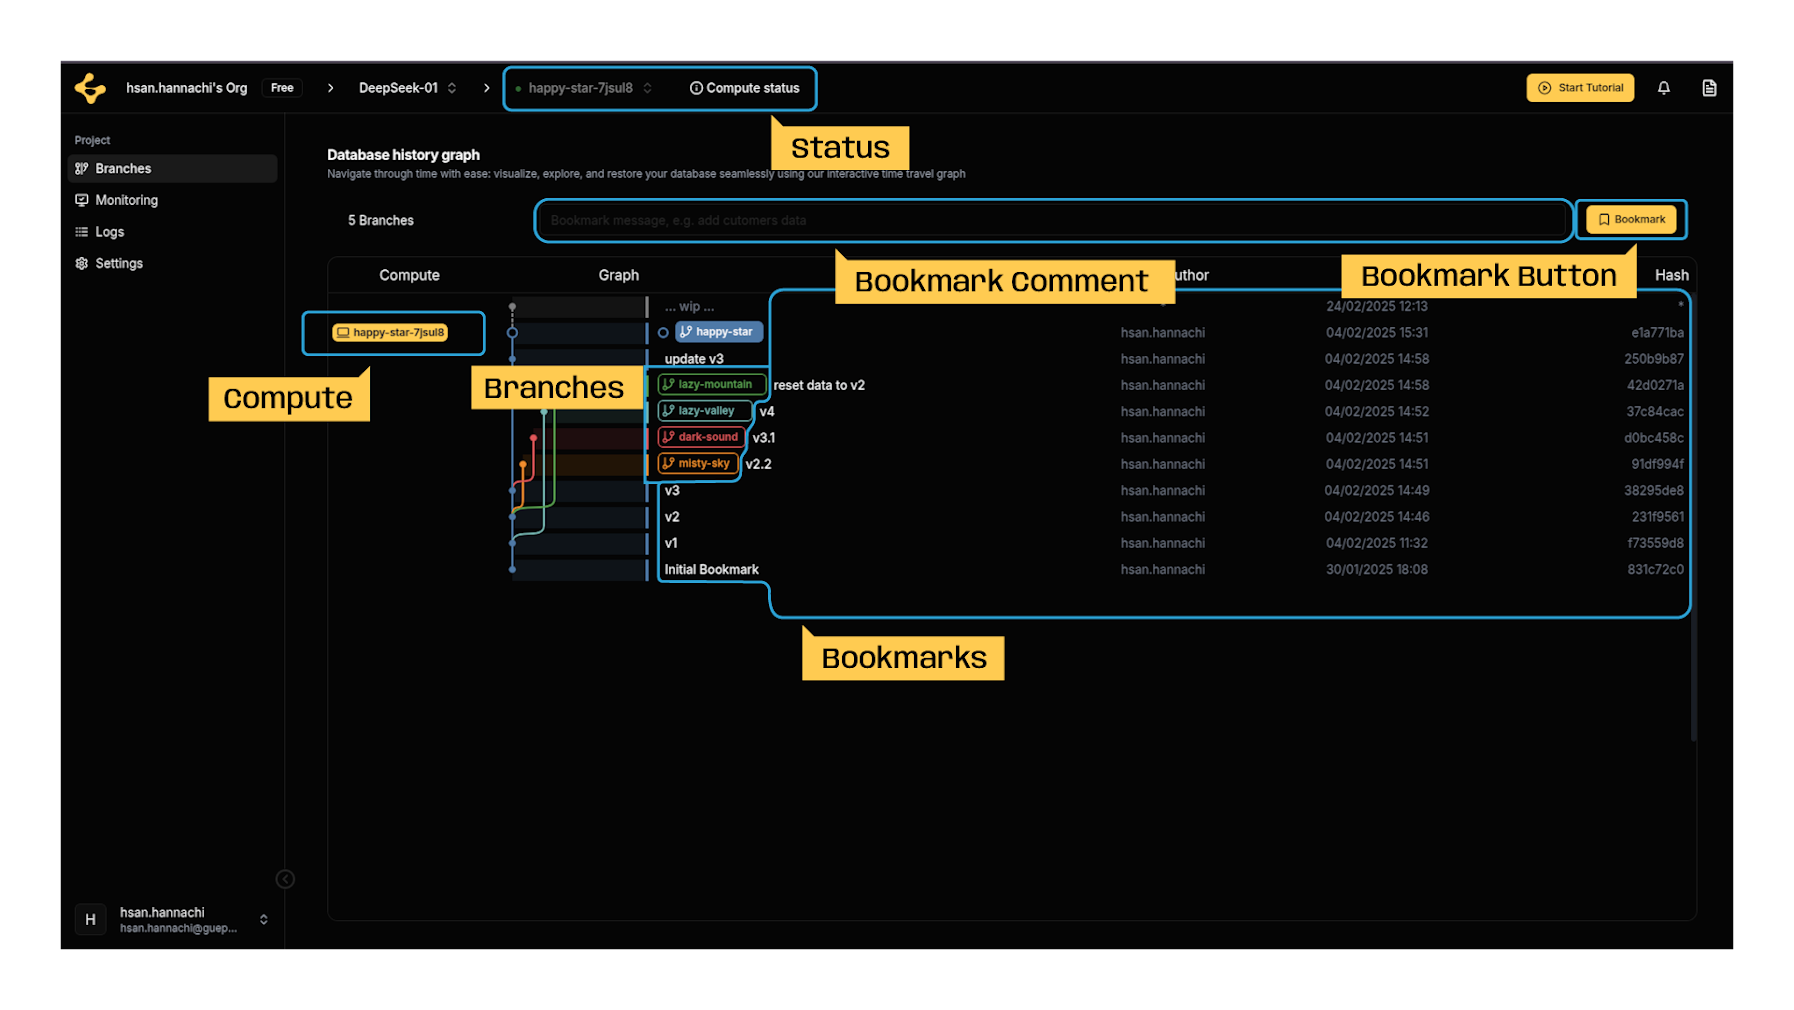
Task: Click the Start Tutorial button
Action: click(x=1580, y=88)
